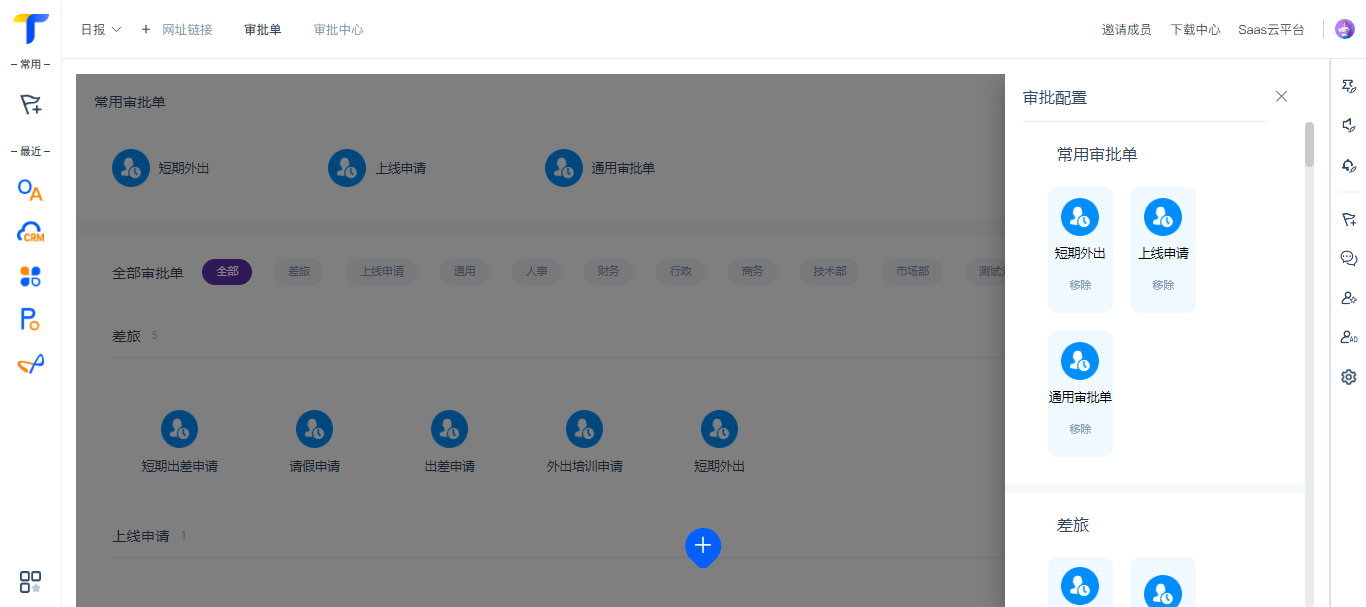Expand the 日报 dropdown

[x=101, y=30]
